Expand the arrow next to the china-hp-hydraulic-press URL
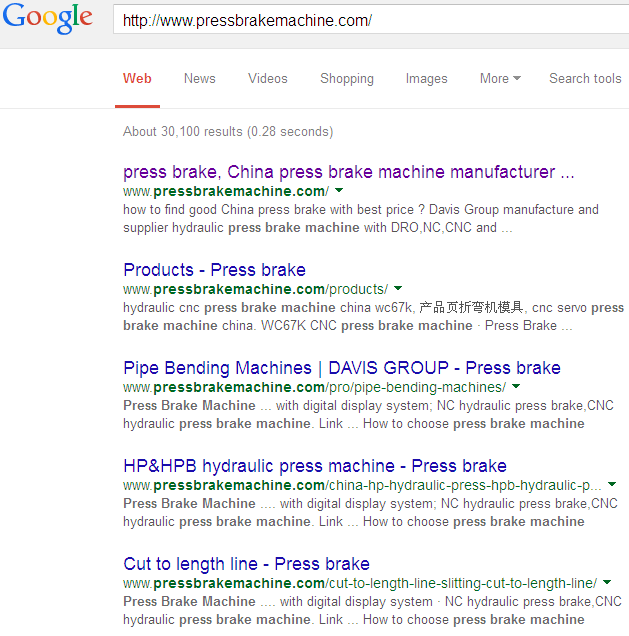 tap(612, 484)
